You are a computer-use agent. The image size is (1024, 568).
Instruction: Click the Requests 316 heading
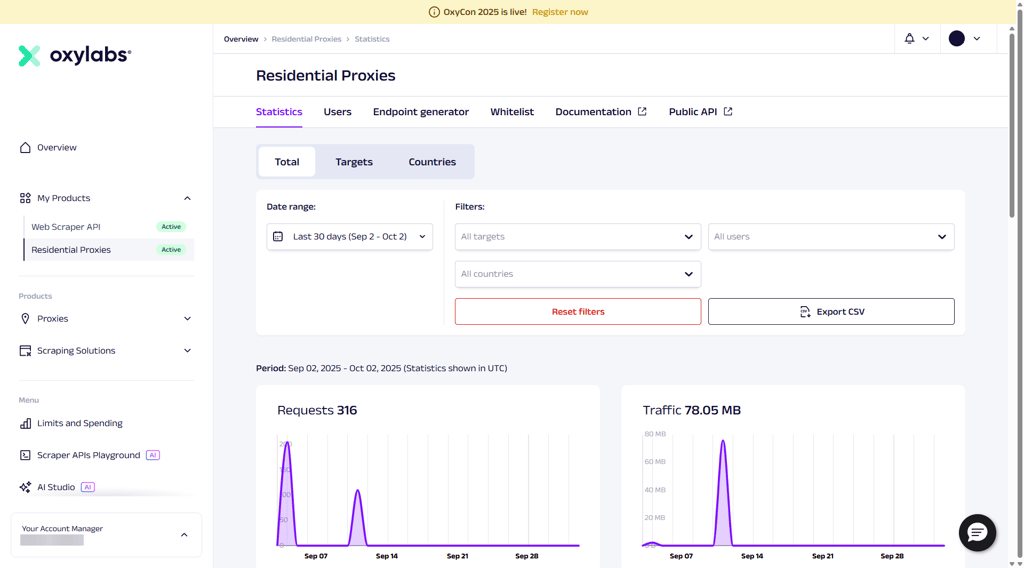(317, 410)
